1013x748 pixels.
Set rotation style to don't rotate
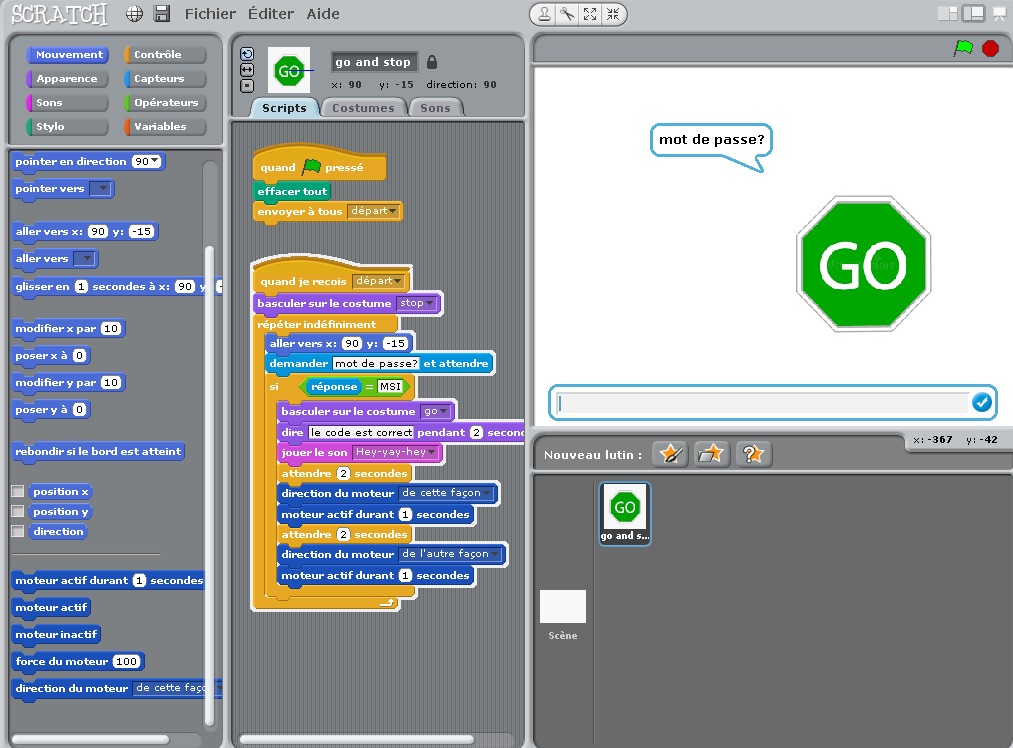coord(247,86)
